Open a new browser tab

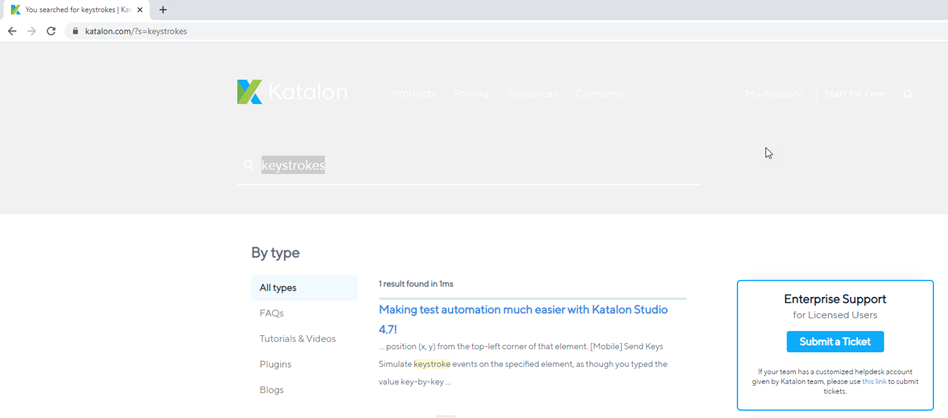pos(163,10)
